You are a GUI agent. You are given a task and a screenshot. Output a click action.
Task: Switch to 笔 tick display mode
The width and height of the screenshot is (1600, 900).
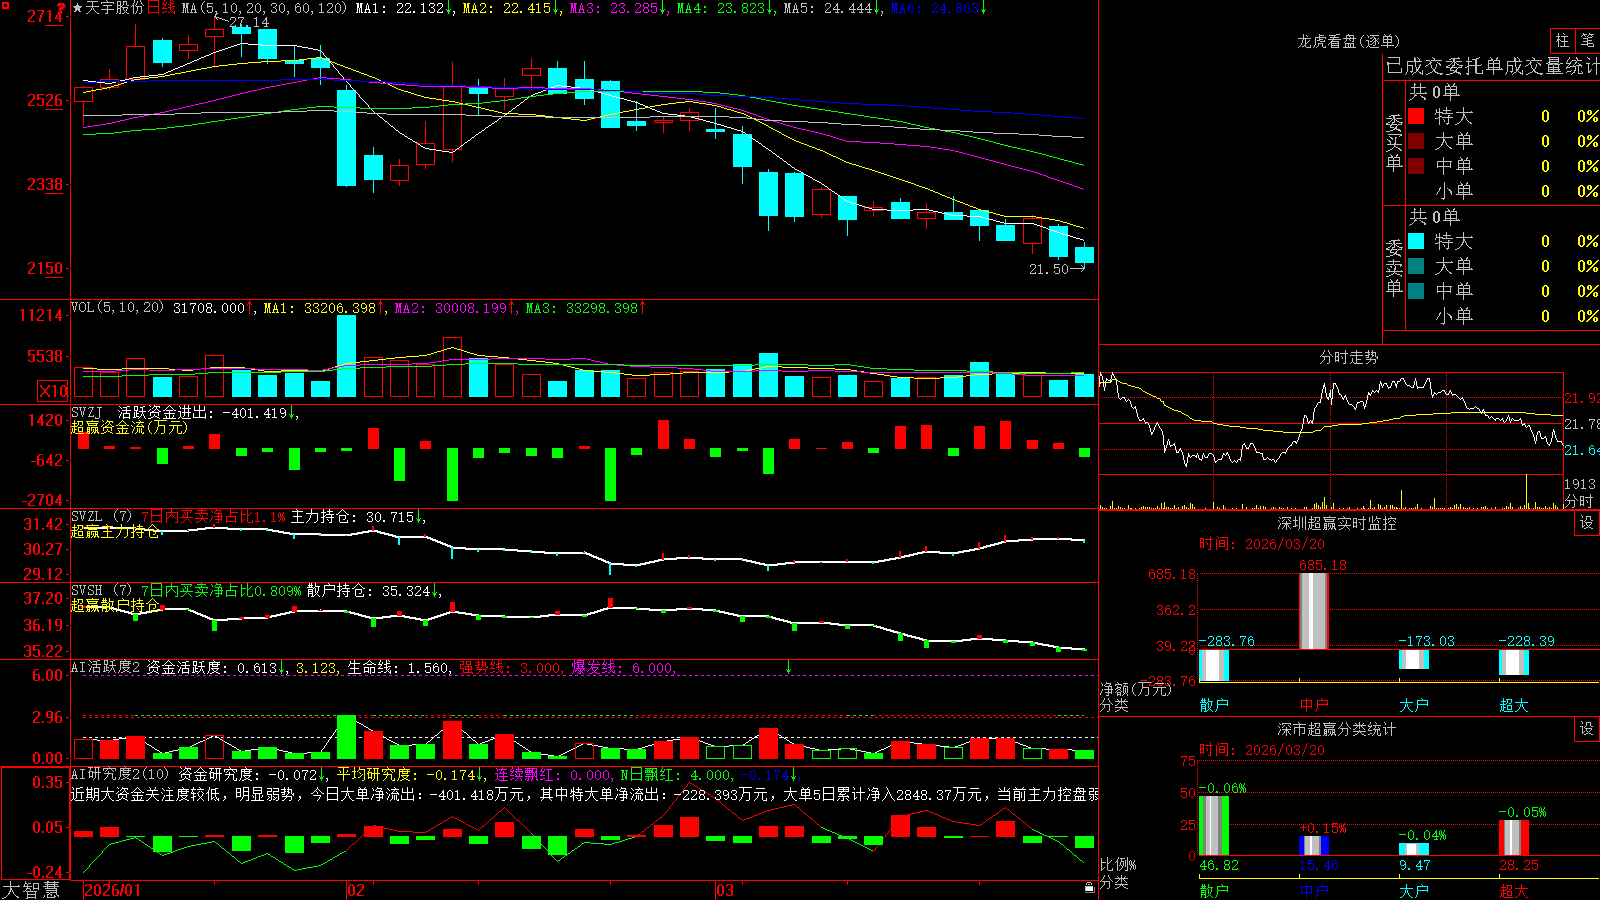click(x=1588, y=40)
